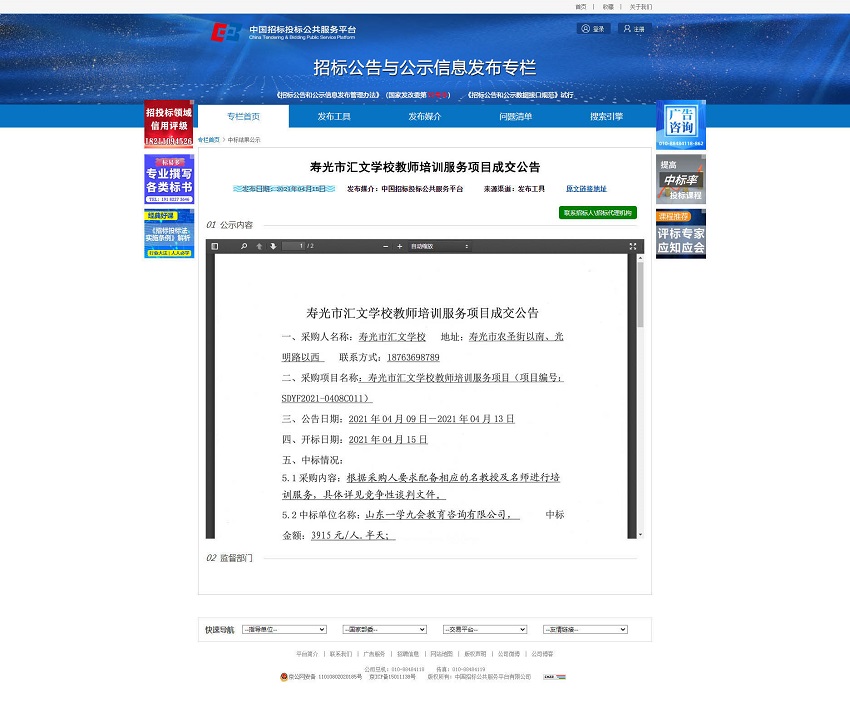Expand the 国家部委 dropdown
The height and width of the screenshot is (727, 850).
pos(385,630)
